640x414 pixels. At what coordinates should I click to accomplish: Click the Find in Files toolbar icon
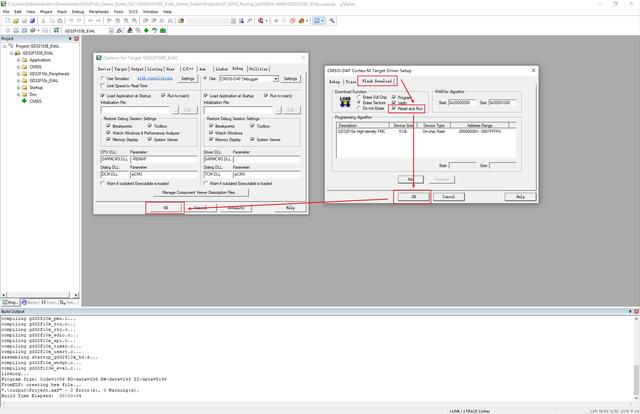click(181, 20)
